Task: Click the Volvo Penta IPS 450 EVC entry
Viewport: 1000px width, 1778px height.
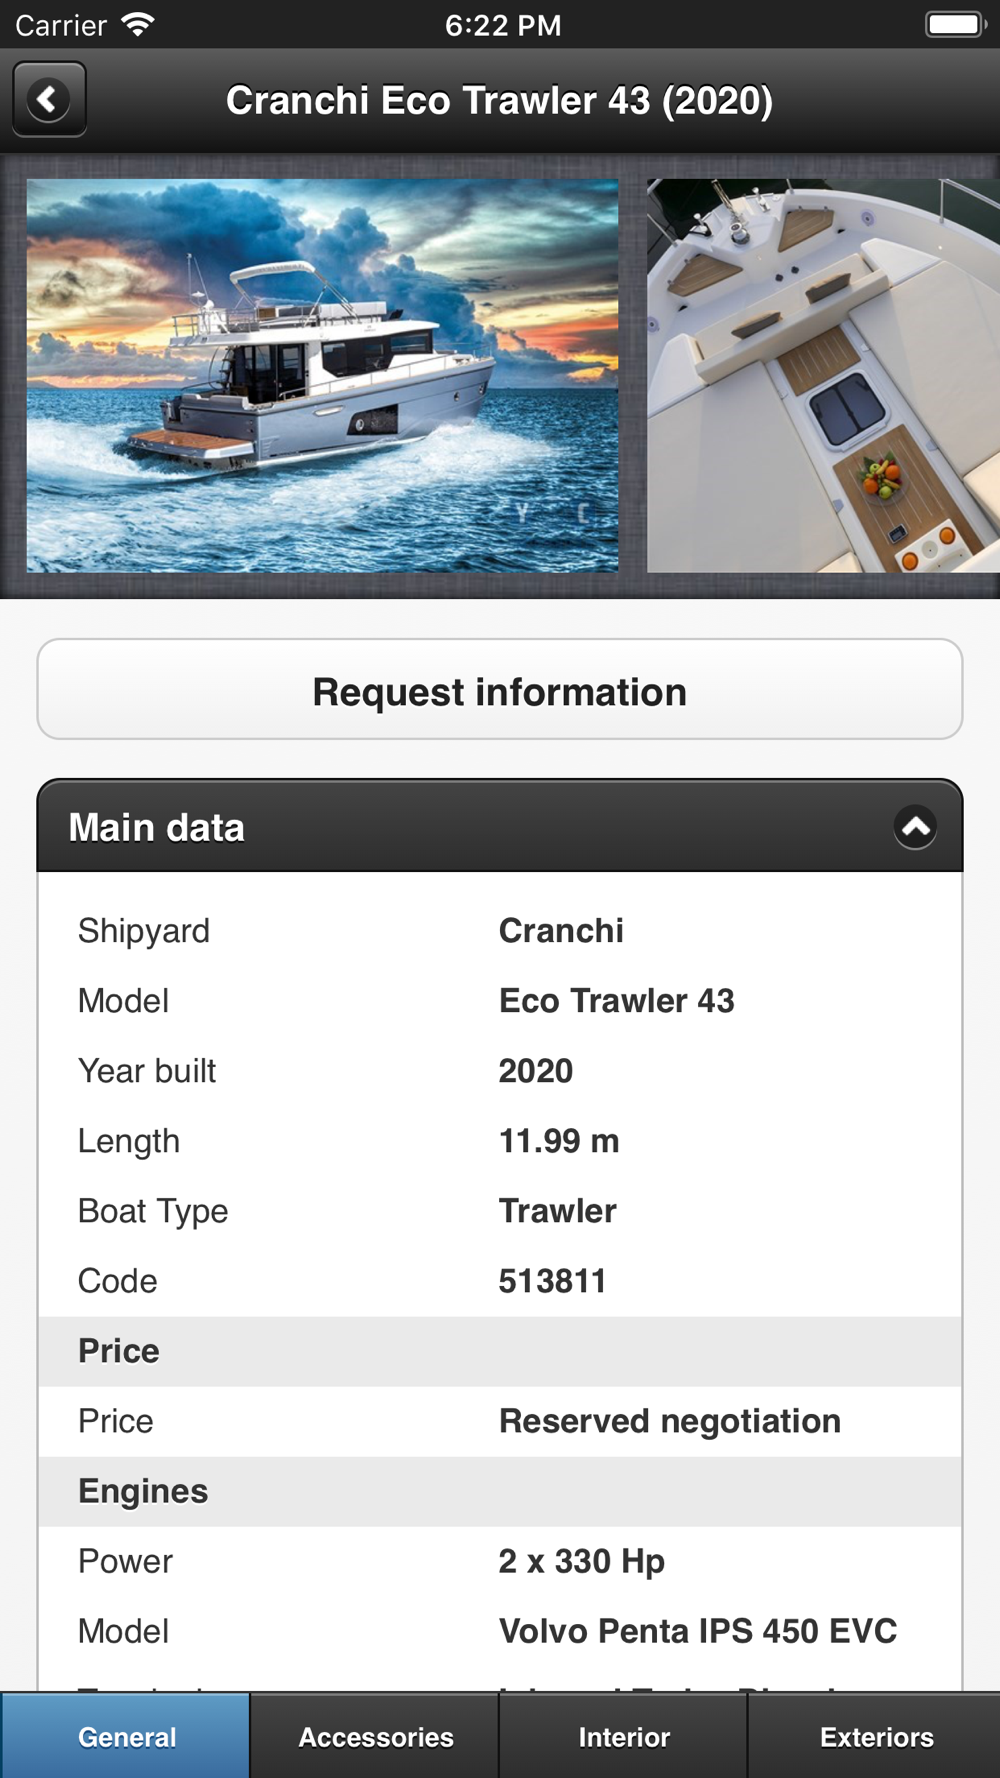Action: pyautogui.click(x=697, y=1631)
